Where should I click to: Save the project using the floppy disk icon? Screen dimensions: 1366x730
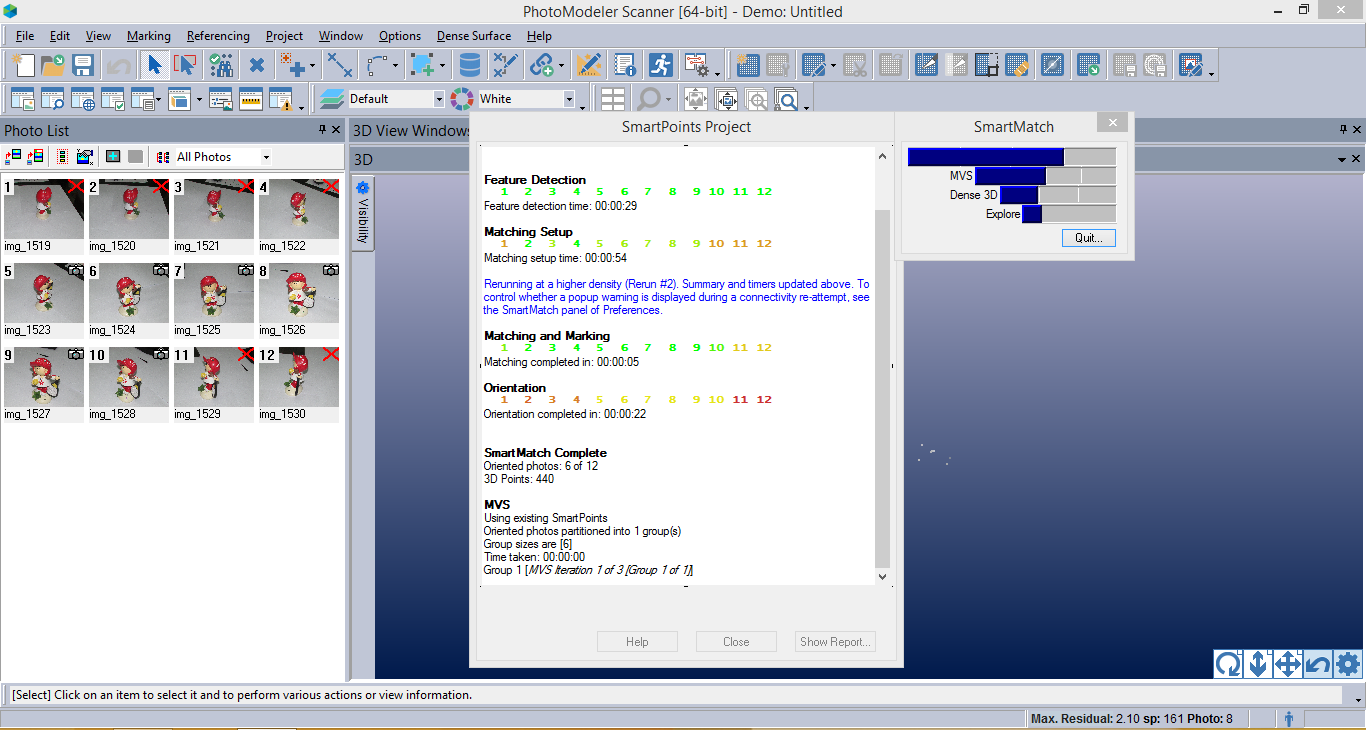[83, 66]
